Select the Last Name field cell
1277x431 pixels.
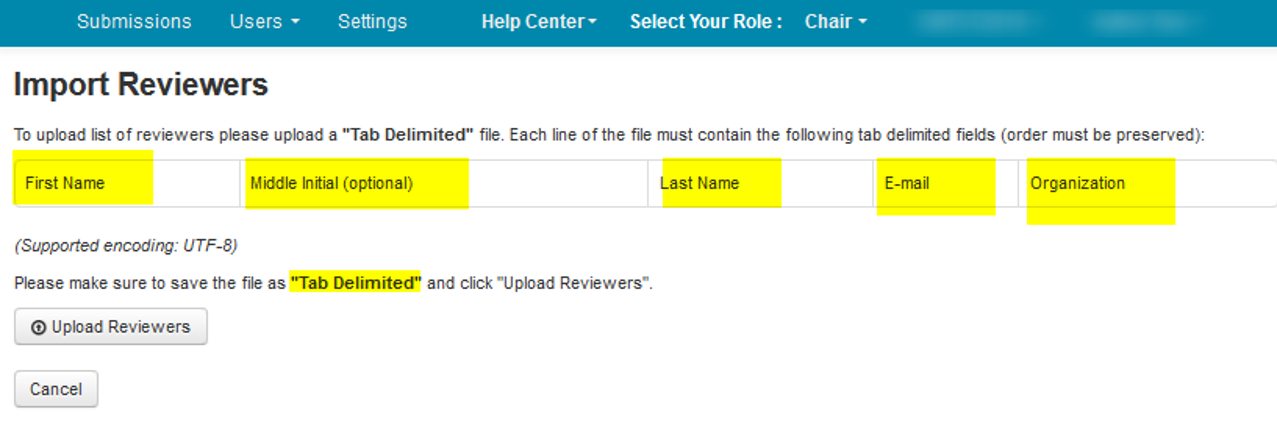[x=761, y=183]
